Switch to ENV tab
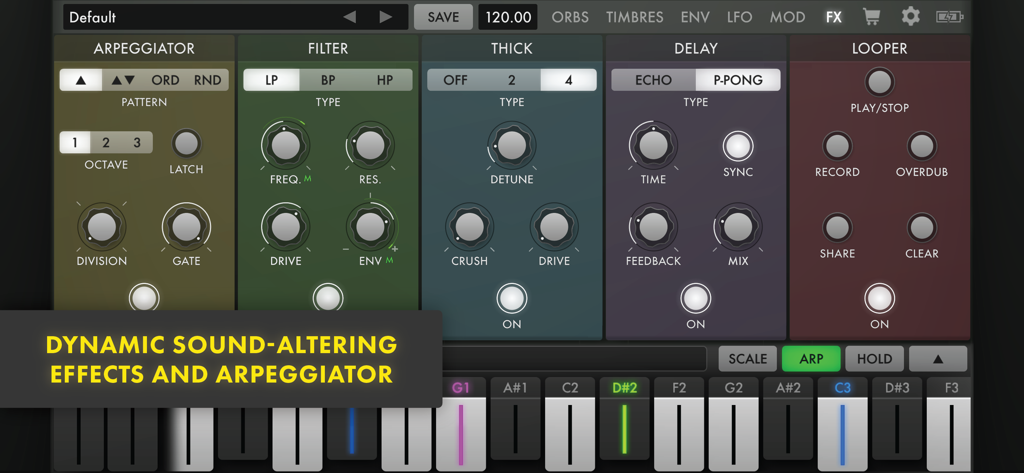Viewport: 1024px width, 473px height. tap(695, 18)
